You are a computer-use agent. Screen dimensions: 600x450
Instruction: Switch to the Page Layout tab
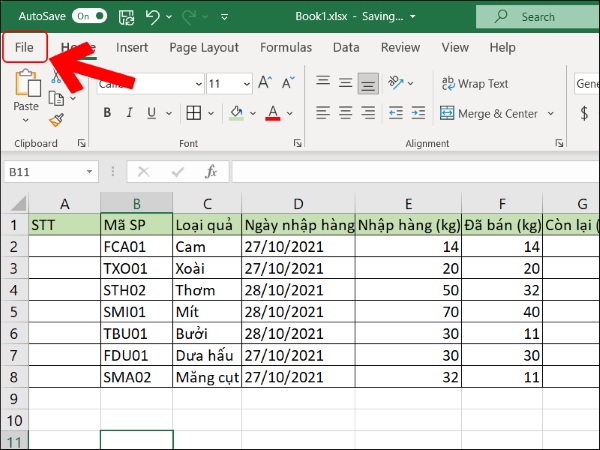tap(203, 47)
